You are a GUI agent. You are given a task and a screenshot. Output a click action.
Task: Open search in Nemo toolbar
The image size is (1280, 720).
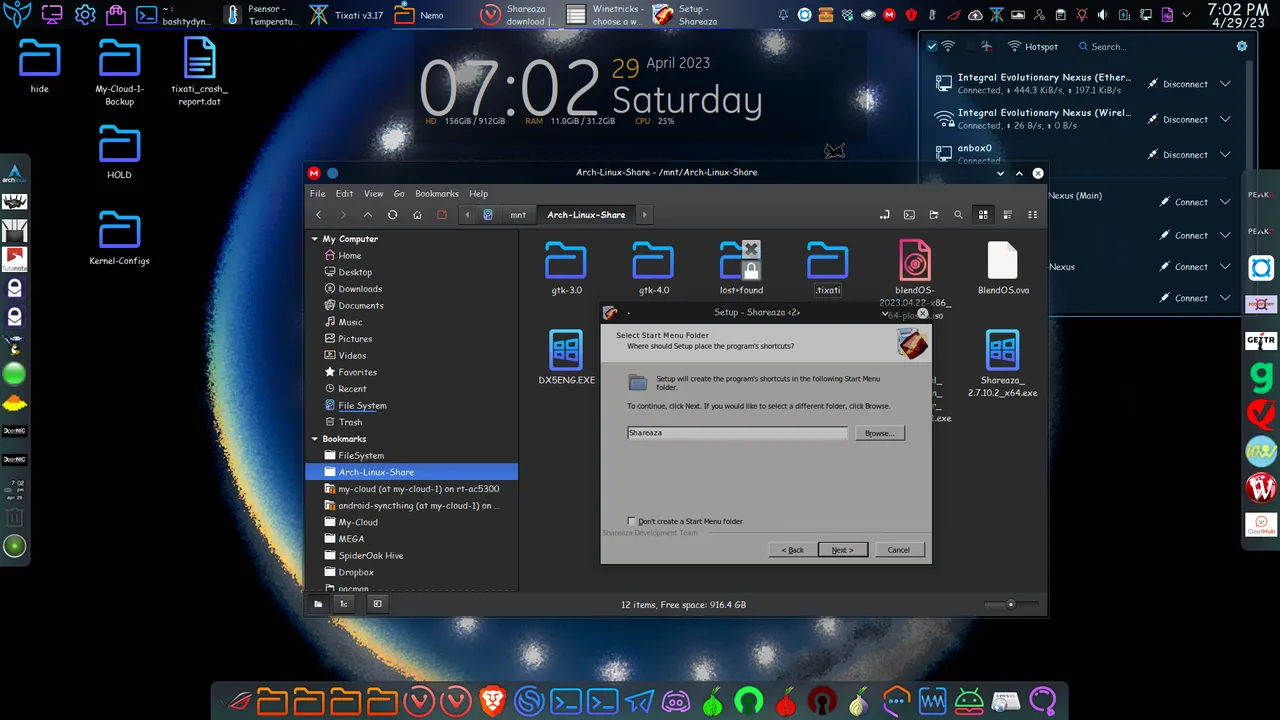click(958, 215)
